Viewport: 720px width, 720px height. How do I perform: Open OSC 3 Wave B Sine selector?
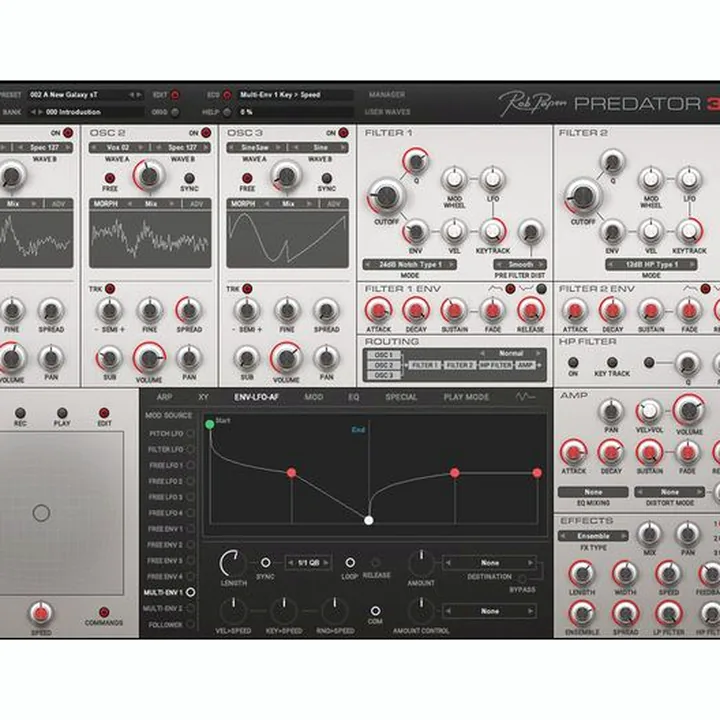320,147
